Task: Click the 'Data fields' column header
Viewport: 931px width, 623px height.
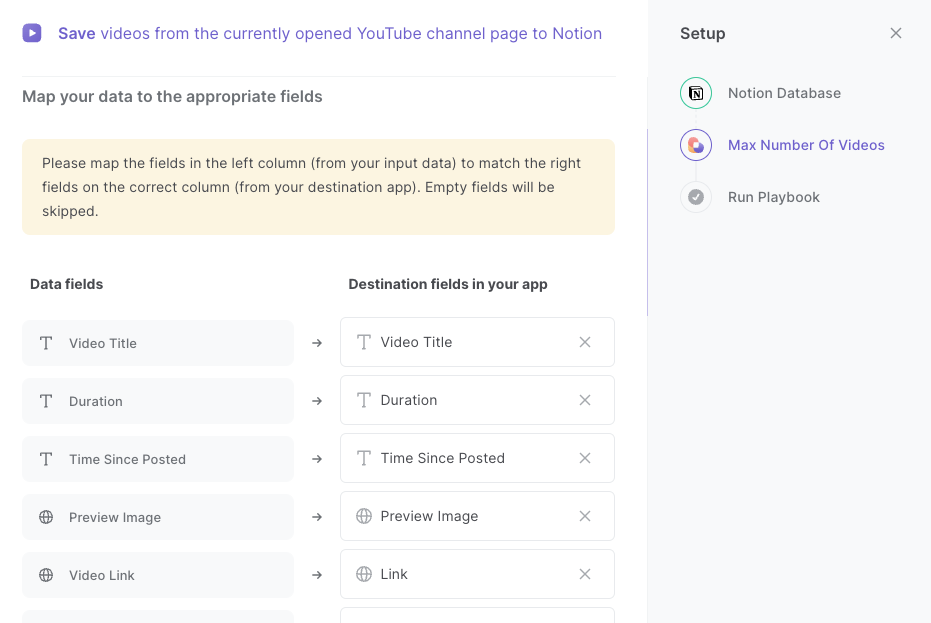Action: (66, 284)
